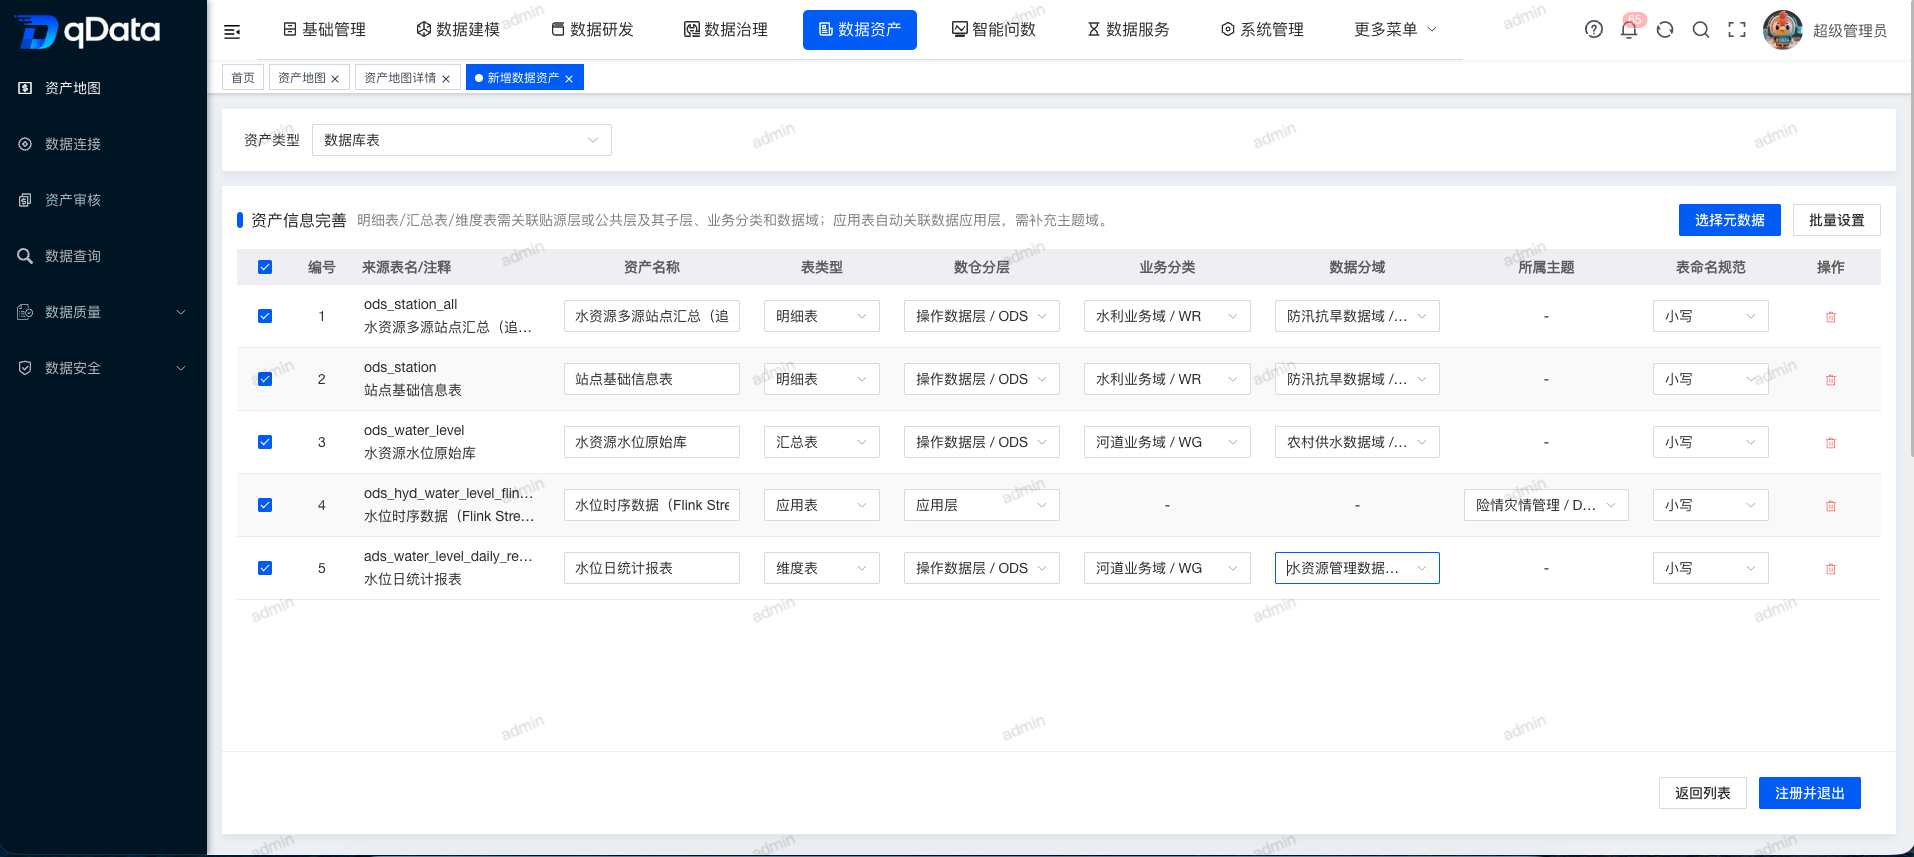Uncheck row 4 ods_hyd_water_level checkbox
The height and width of the screenshot is (857, 1914).
point(265,505)
